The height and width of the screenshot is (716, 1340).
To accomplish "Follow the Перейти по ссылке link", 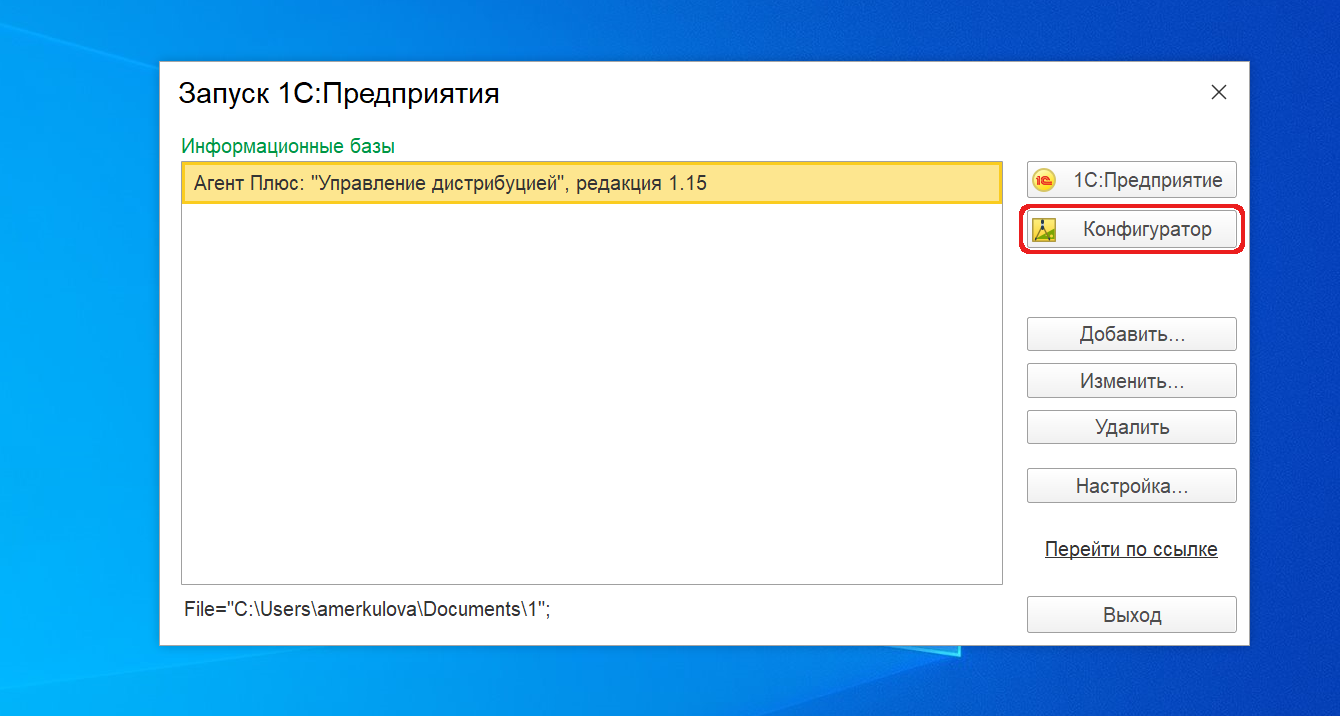I will (x=1131, y=549).
